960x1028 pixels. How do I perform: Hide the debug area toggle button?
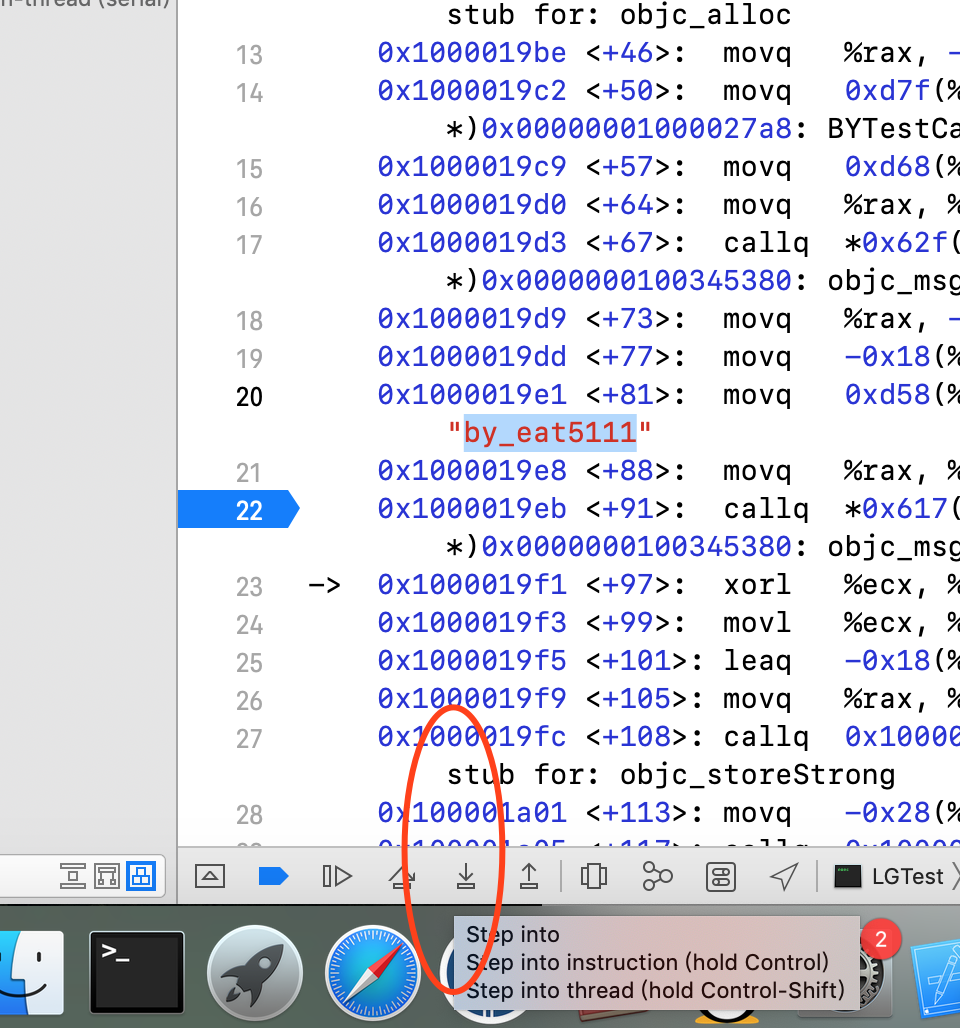pyautogui.click(x=210, y=876)
